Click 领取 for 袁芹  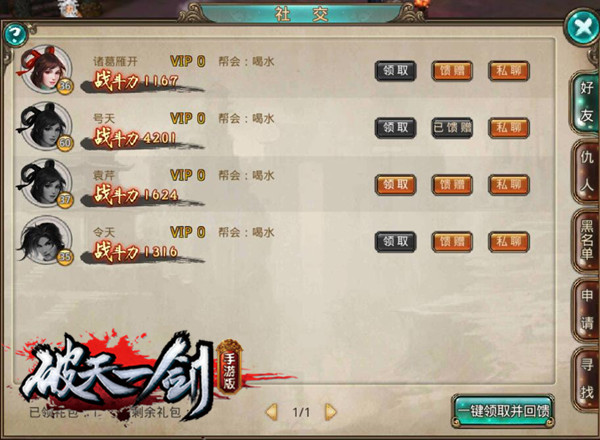[395, 184]
